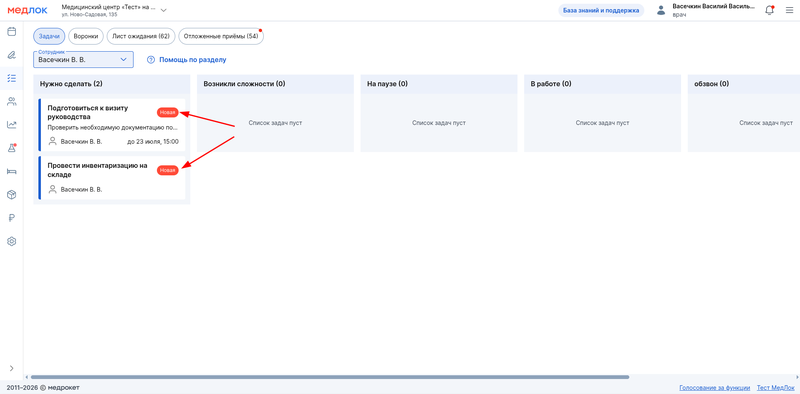Screen dimensions: 800x394
Task: Click the horizontal scrollbar thumb
Action: 330,377
